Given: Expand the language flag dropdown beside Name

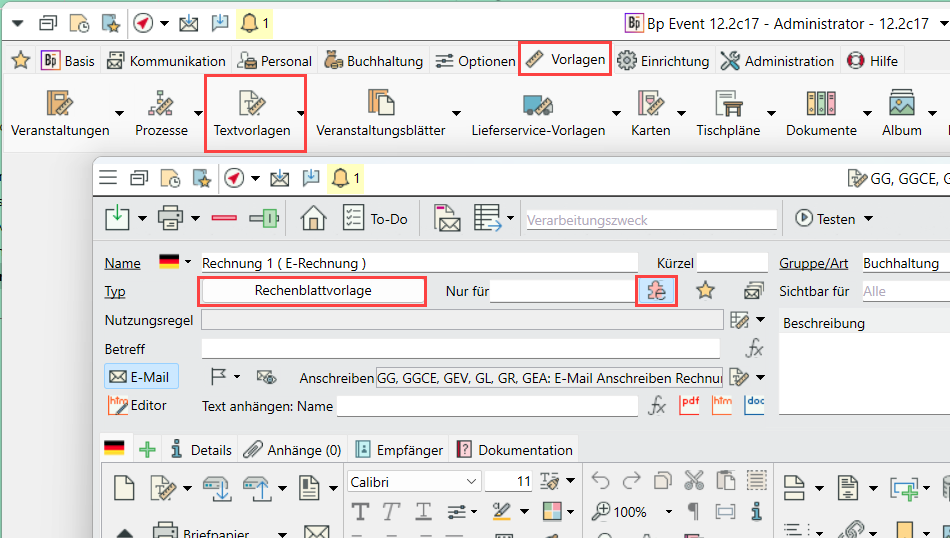Looking at the screenshot, I should [187, 262].
